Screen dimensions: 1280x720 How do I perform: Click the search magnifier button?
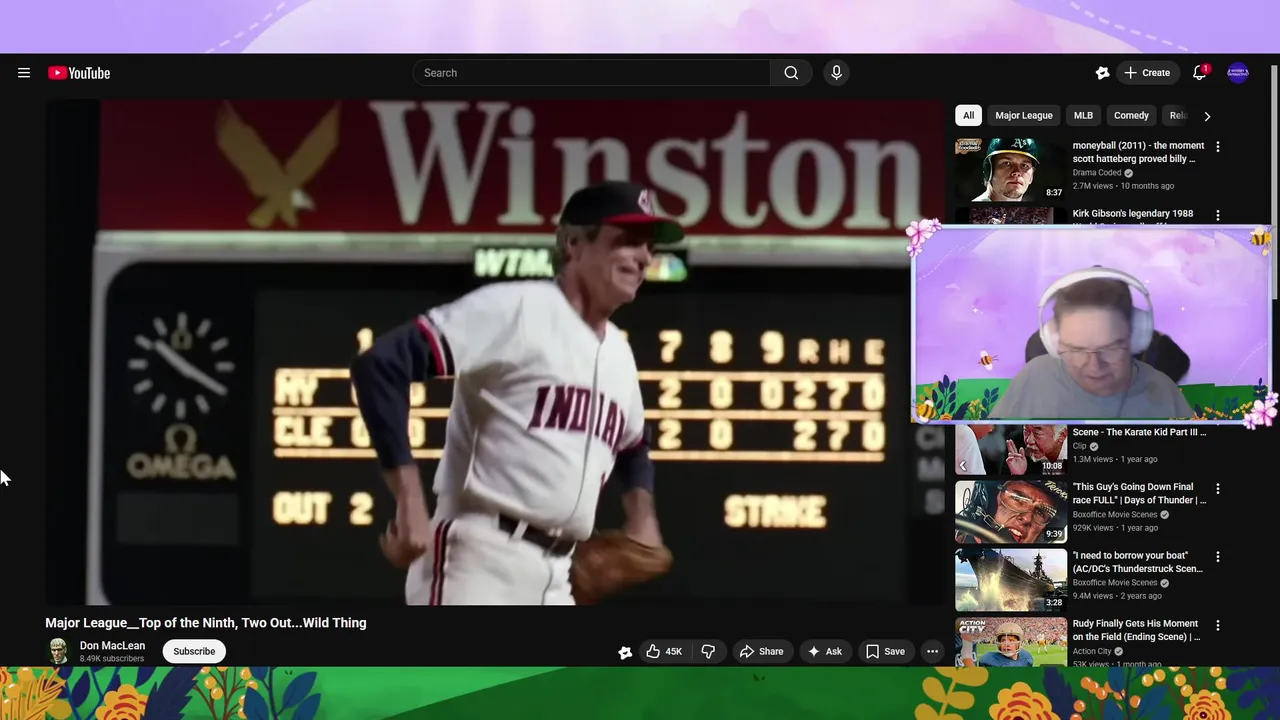click(x=791, y=73)
